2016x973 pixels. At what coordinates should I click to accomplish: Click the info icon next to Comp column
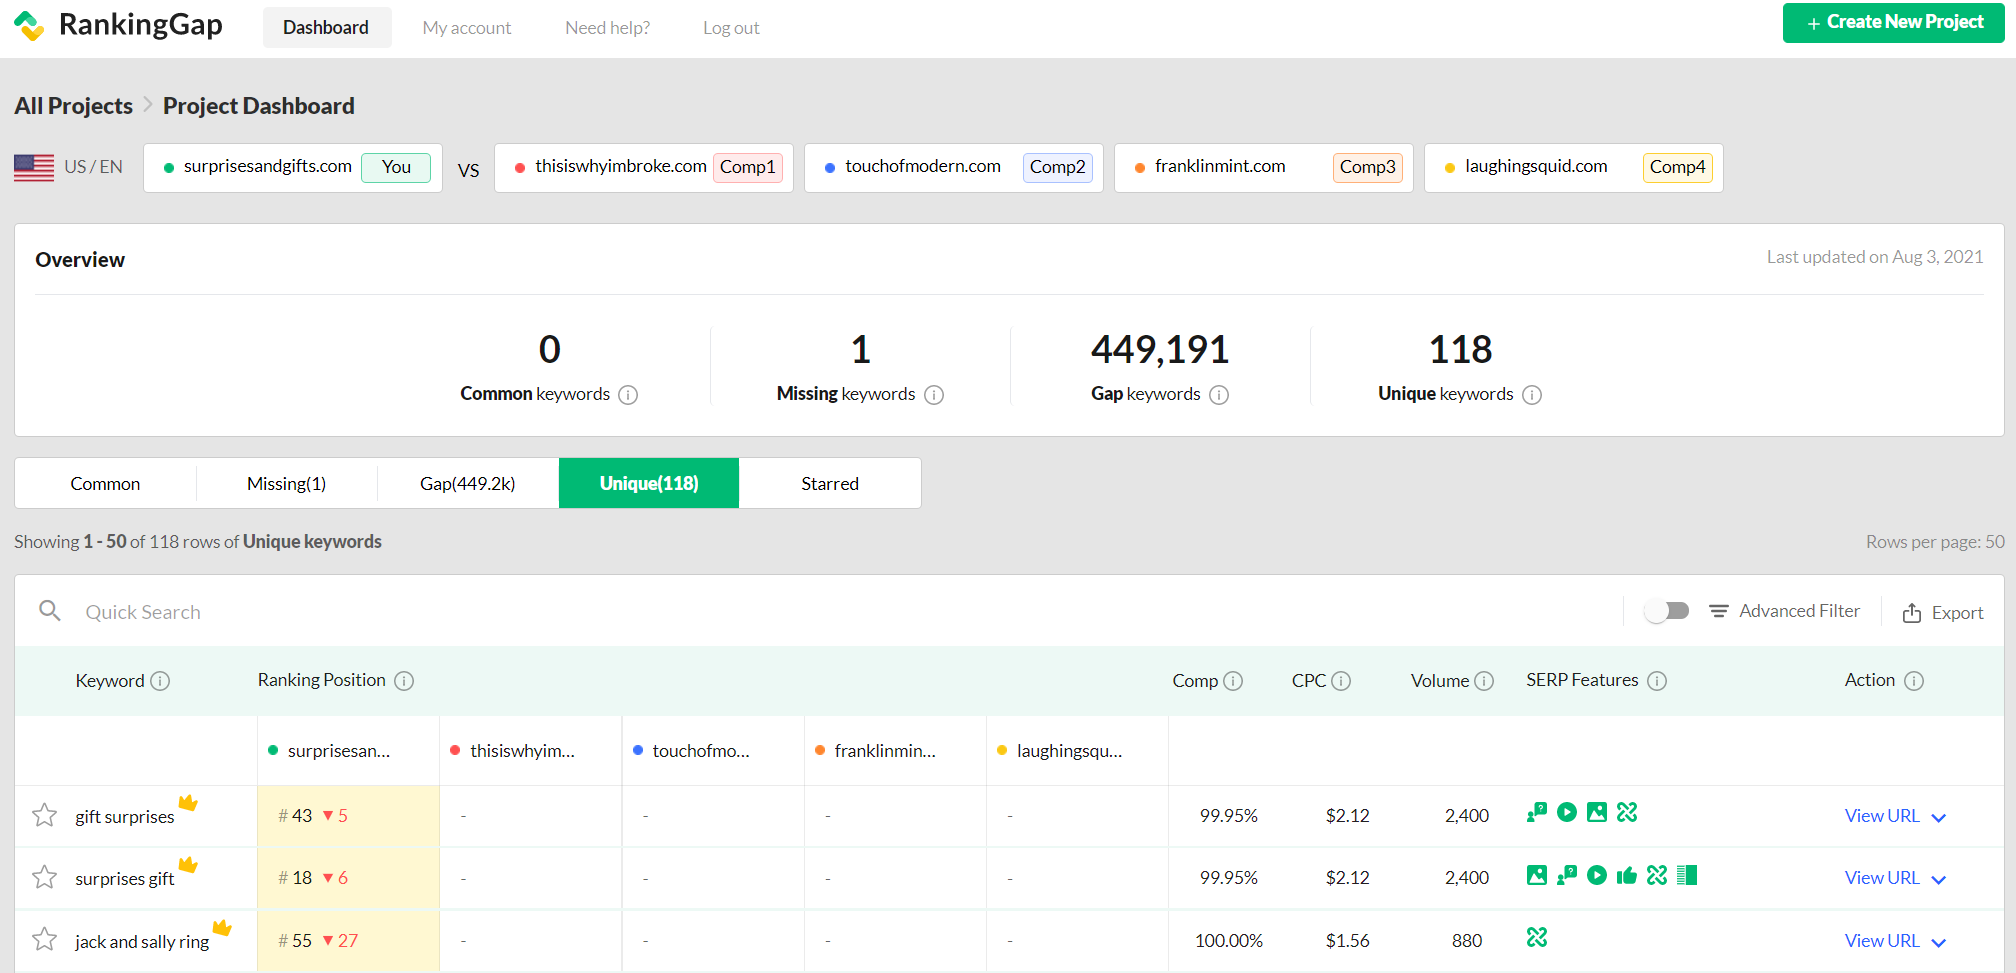pos(1233,681)
